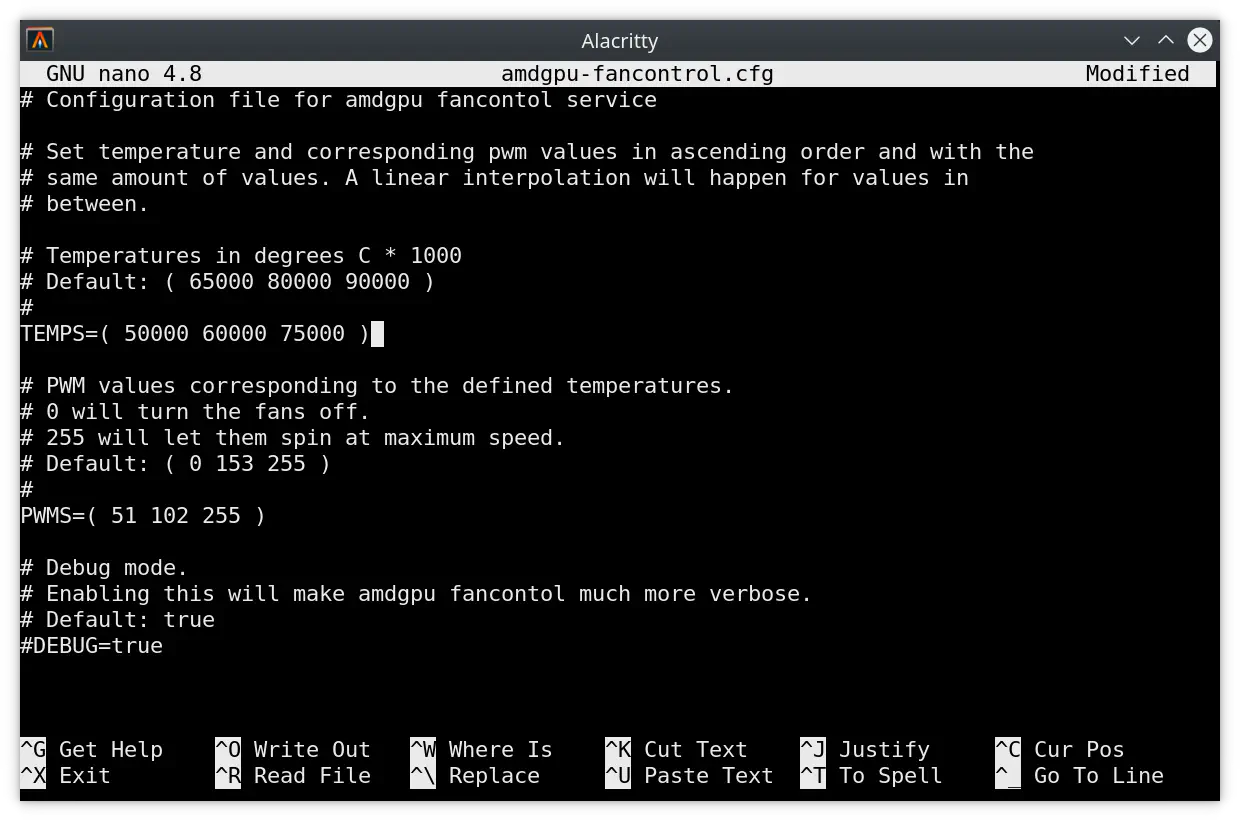Click the ^K Cut Text shortcut
Screen dimensions: 1240x821
click(676, 750)
